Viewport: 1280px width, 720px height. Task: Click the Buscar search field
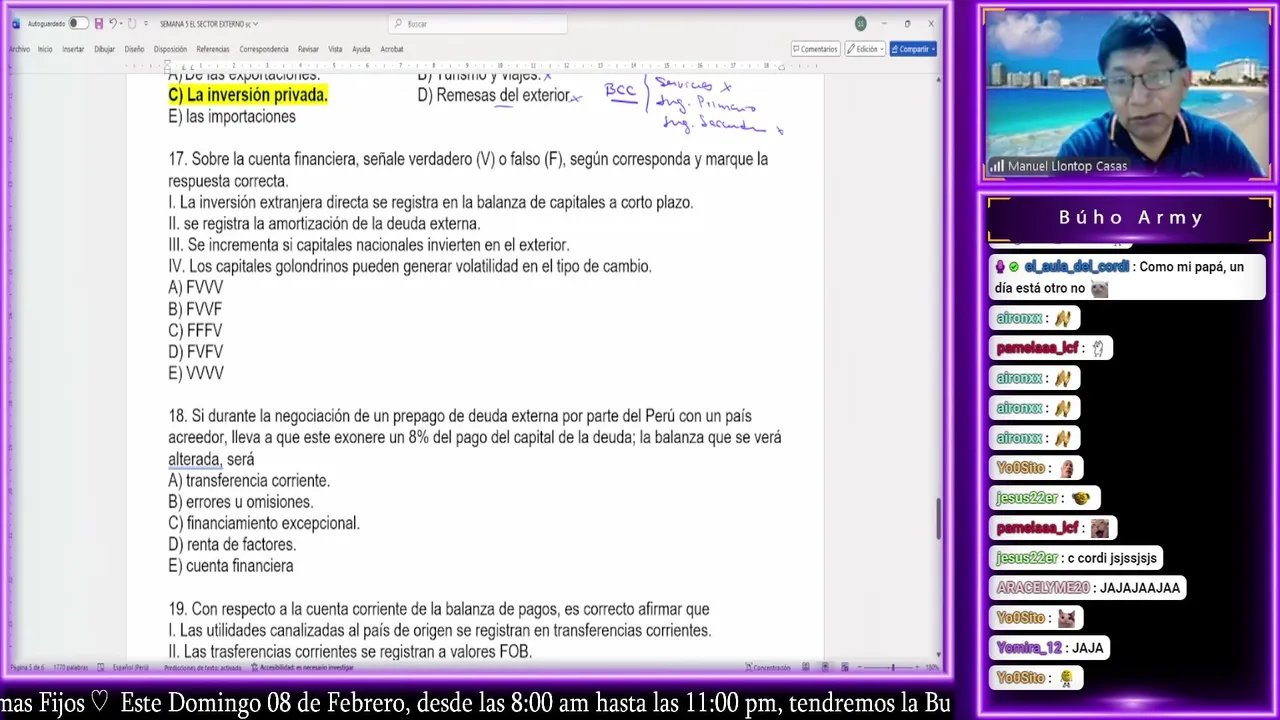pos(478,23)
